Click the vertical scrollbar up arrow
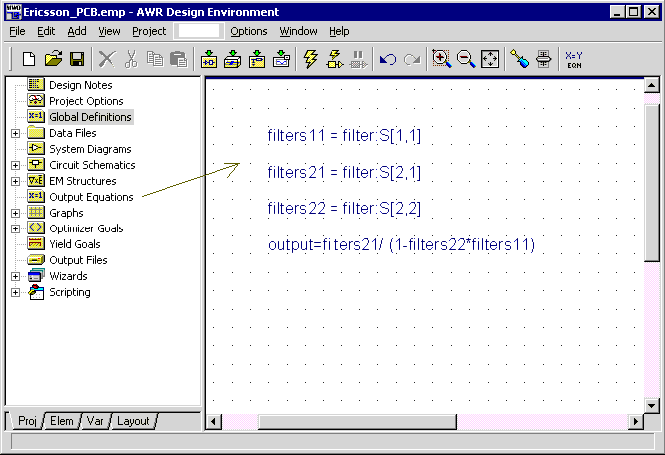The width and height of the screenshot is (665, 455). click(651, 85)
